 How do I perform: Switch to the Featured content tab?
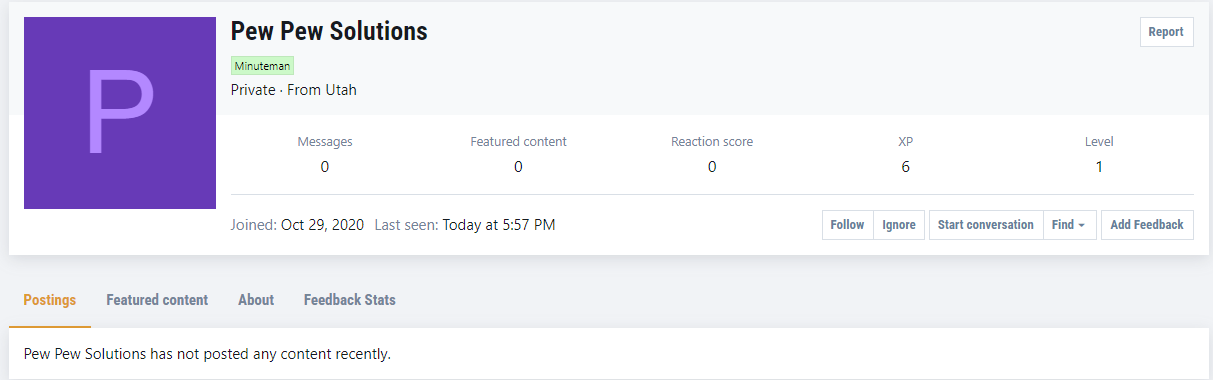click(157, 300)
